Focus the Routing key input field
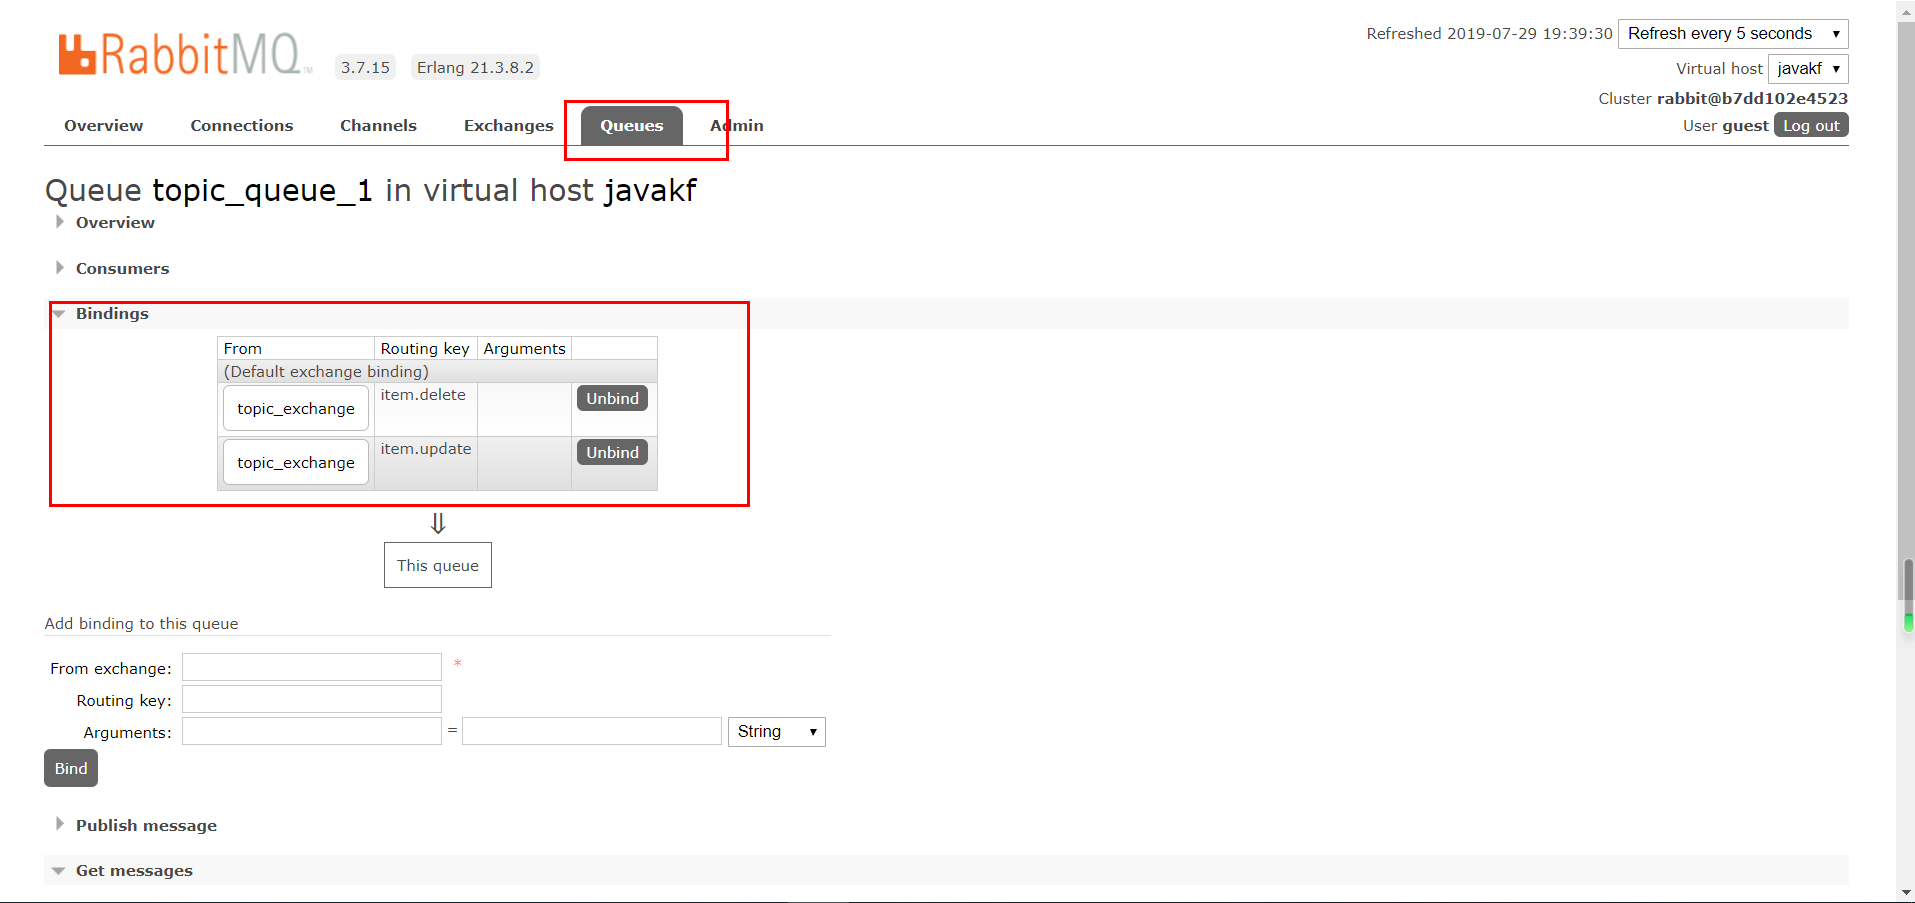Image resolution: width=1915 pixels, height=903 pixels. tap(312, 699)
